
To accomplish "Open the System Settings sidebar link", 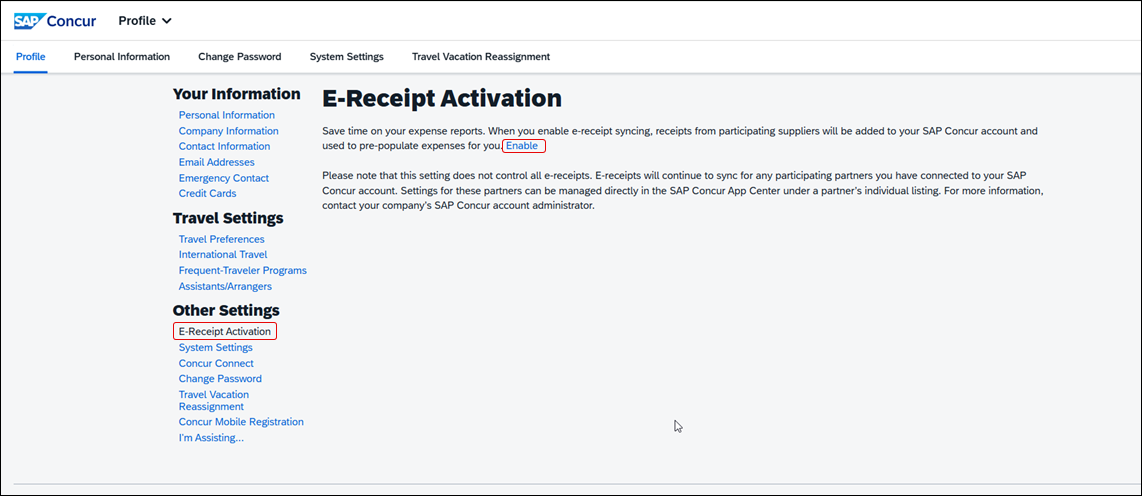I will tap(216, 347).
